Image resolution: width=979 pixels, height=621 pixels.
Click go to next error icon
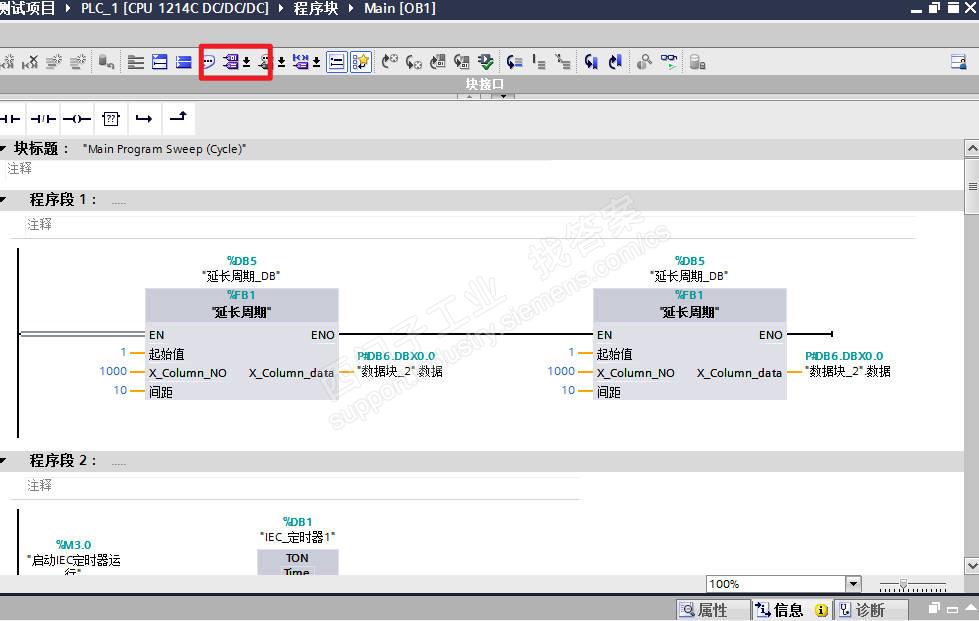point(390,62)
